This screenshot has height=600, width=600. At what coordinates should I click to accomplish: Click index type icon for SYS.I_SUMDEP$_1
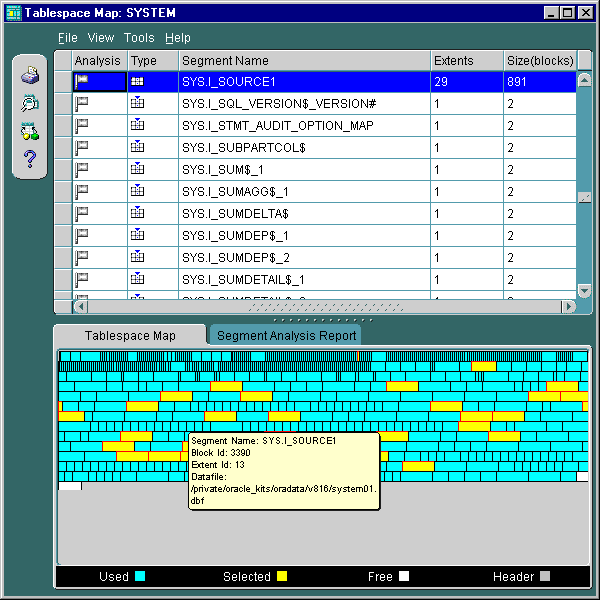137,235
